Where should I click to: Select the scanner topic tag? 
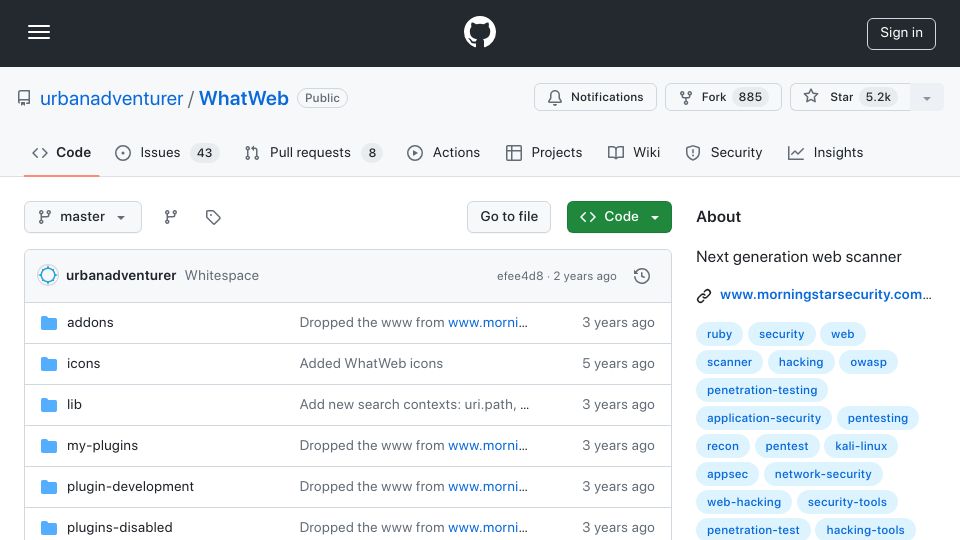[729, 362]
